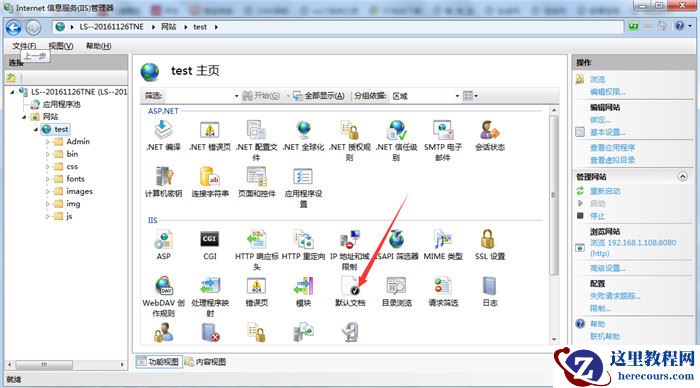Collapse the 管理网站 section chevron
The image size is (700, 388).
(683, 176)
